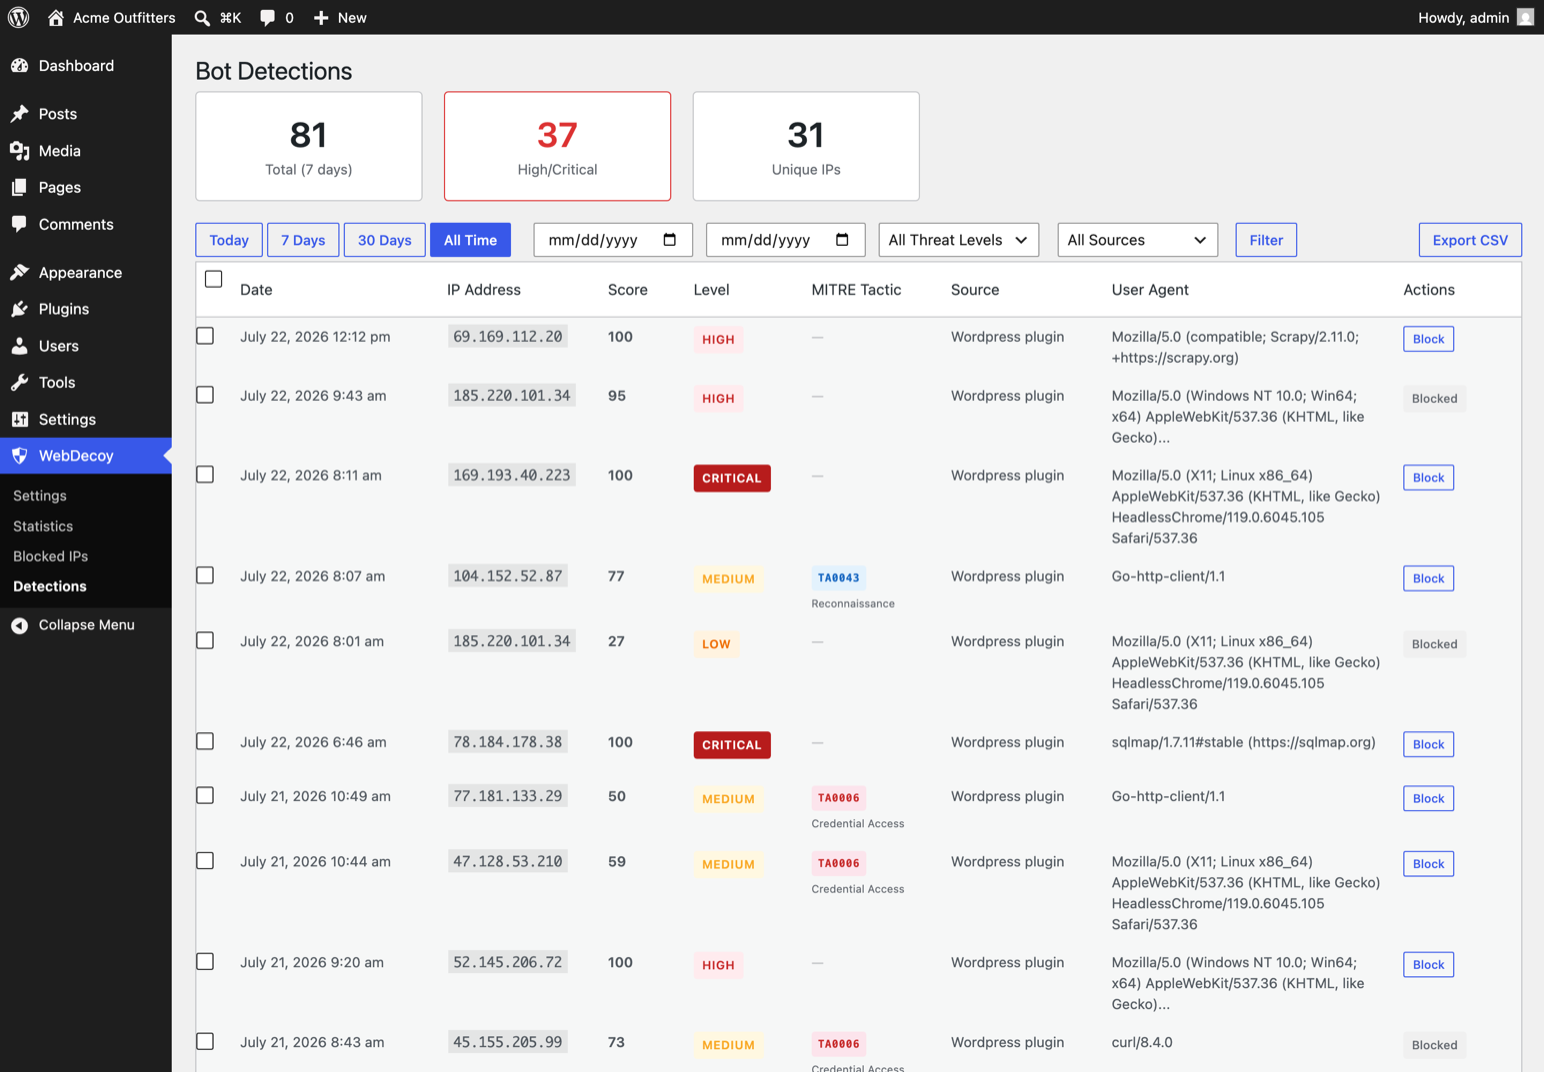Block the sqlmap detection IP
Viewport: 1544px width, 1072px height.
(1428, 745)
